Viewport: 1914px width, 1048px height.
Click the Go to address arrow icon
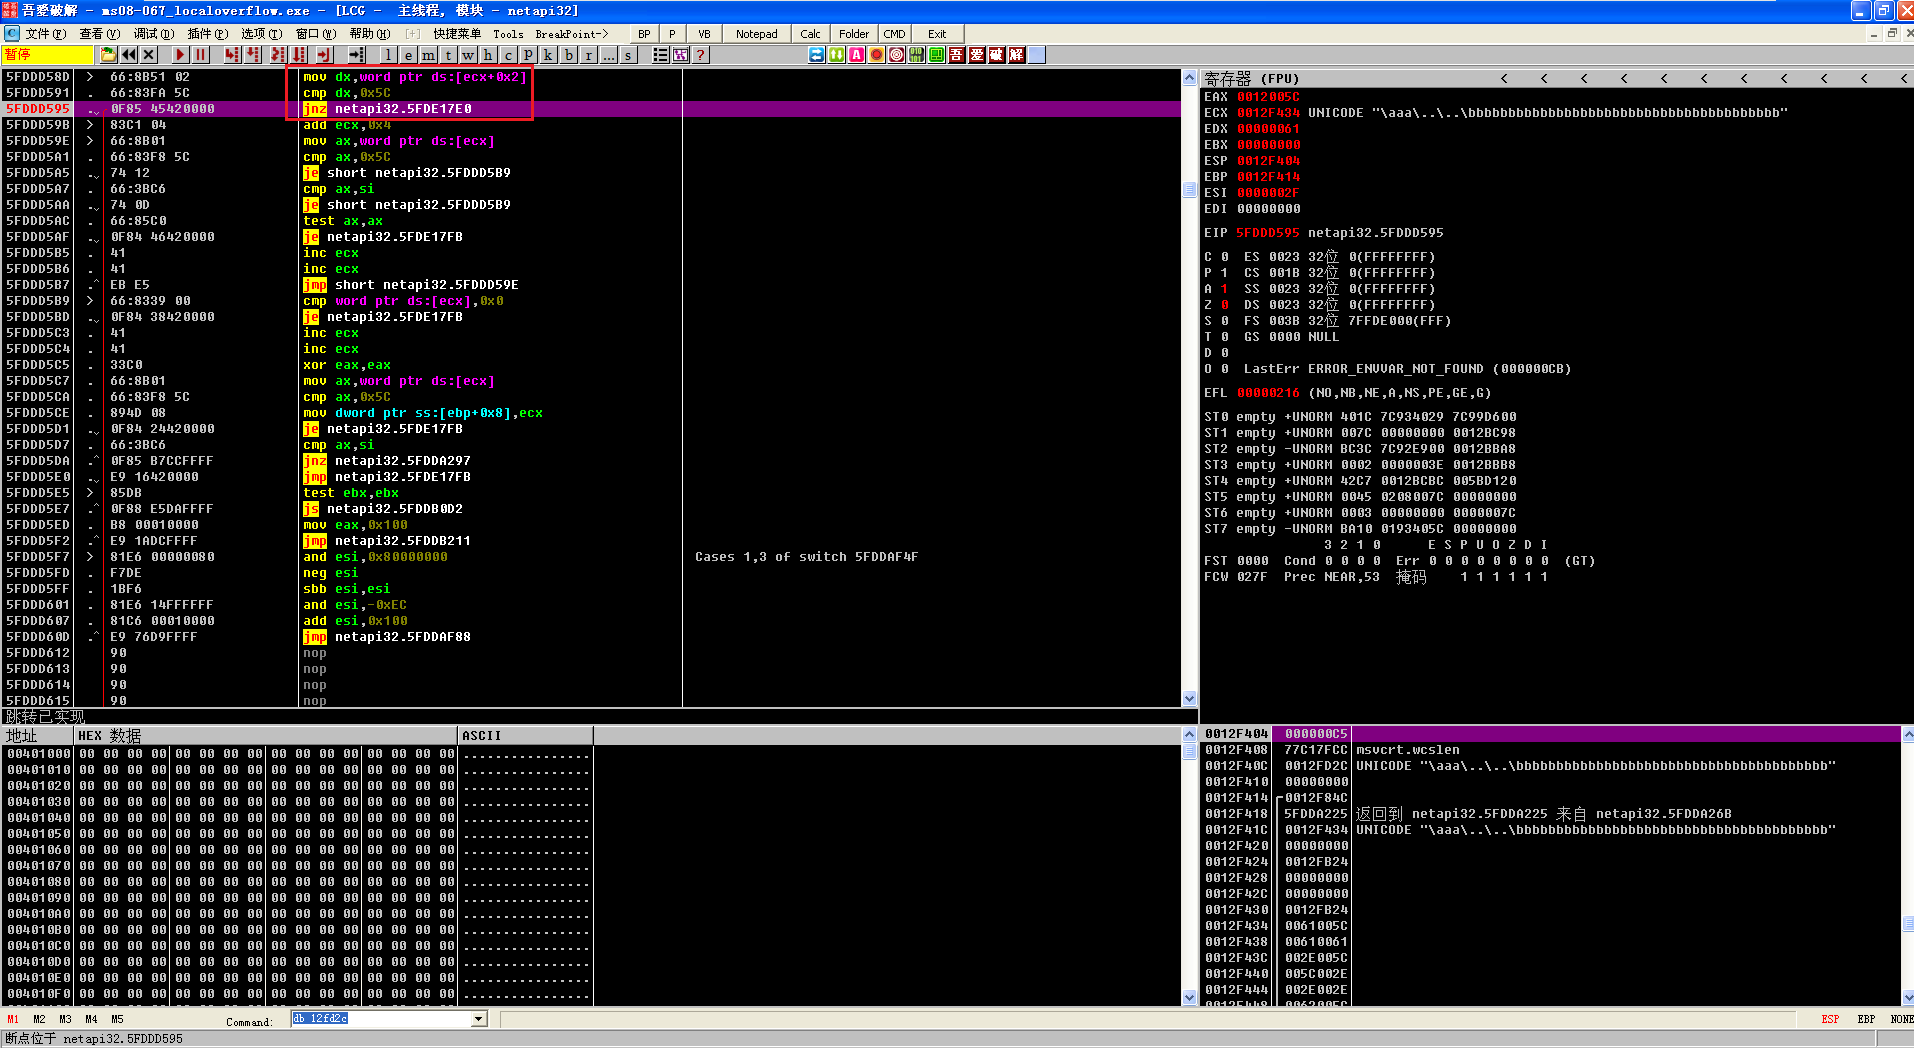(356, 55)
